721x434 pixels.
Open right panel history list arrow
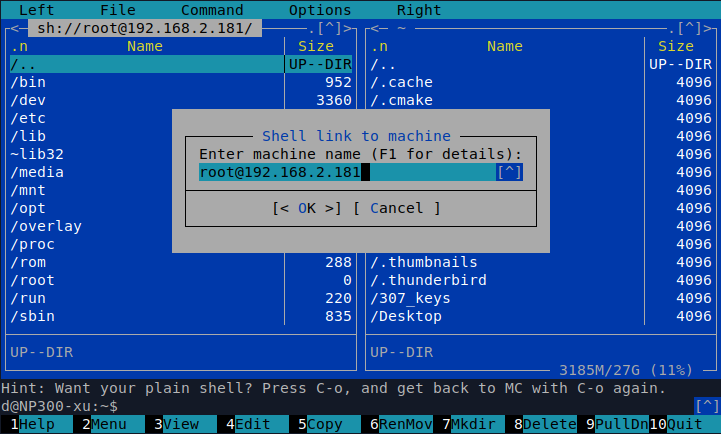tap(688, 28)
